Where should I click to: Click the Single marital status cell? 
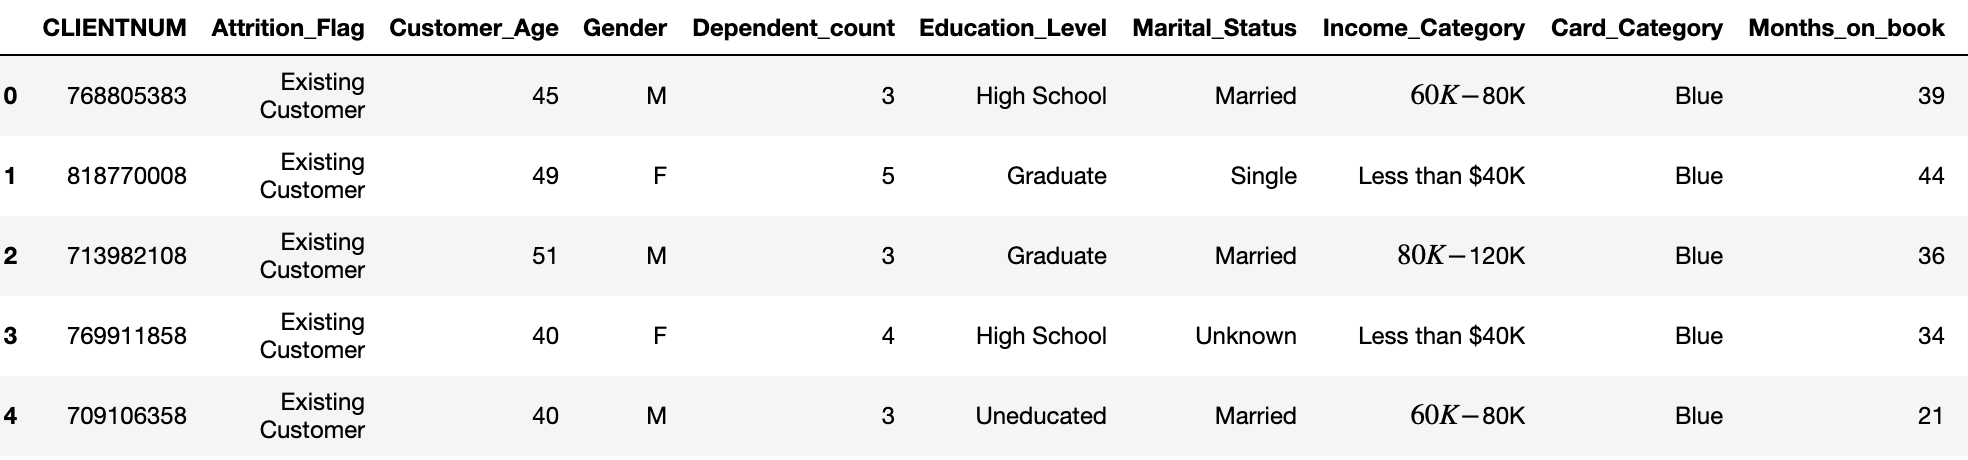click(1263, 176)
